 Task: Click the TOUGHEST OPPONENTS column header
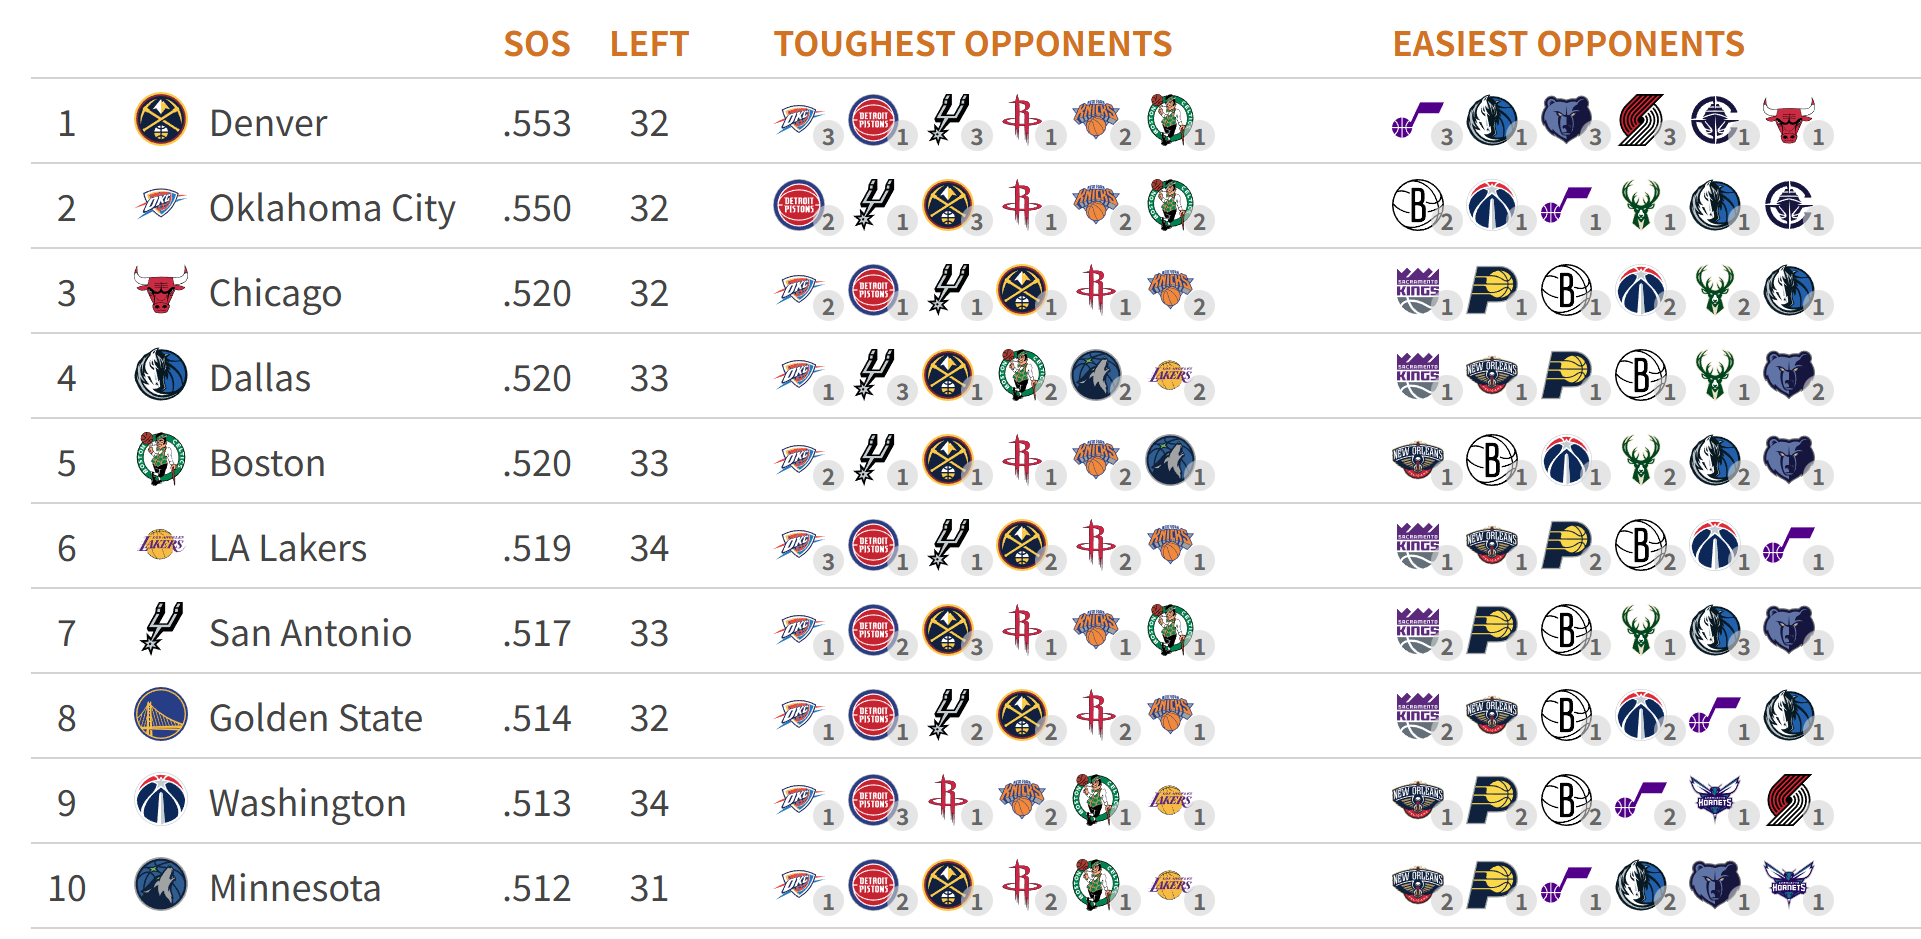(972, 44)
